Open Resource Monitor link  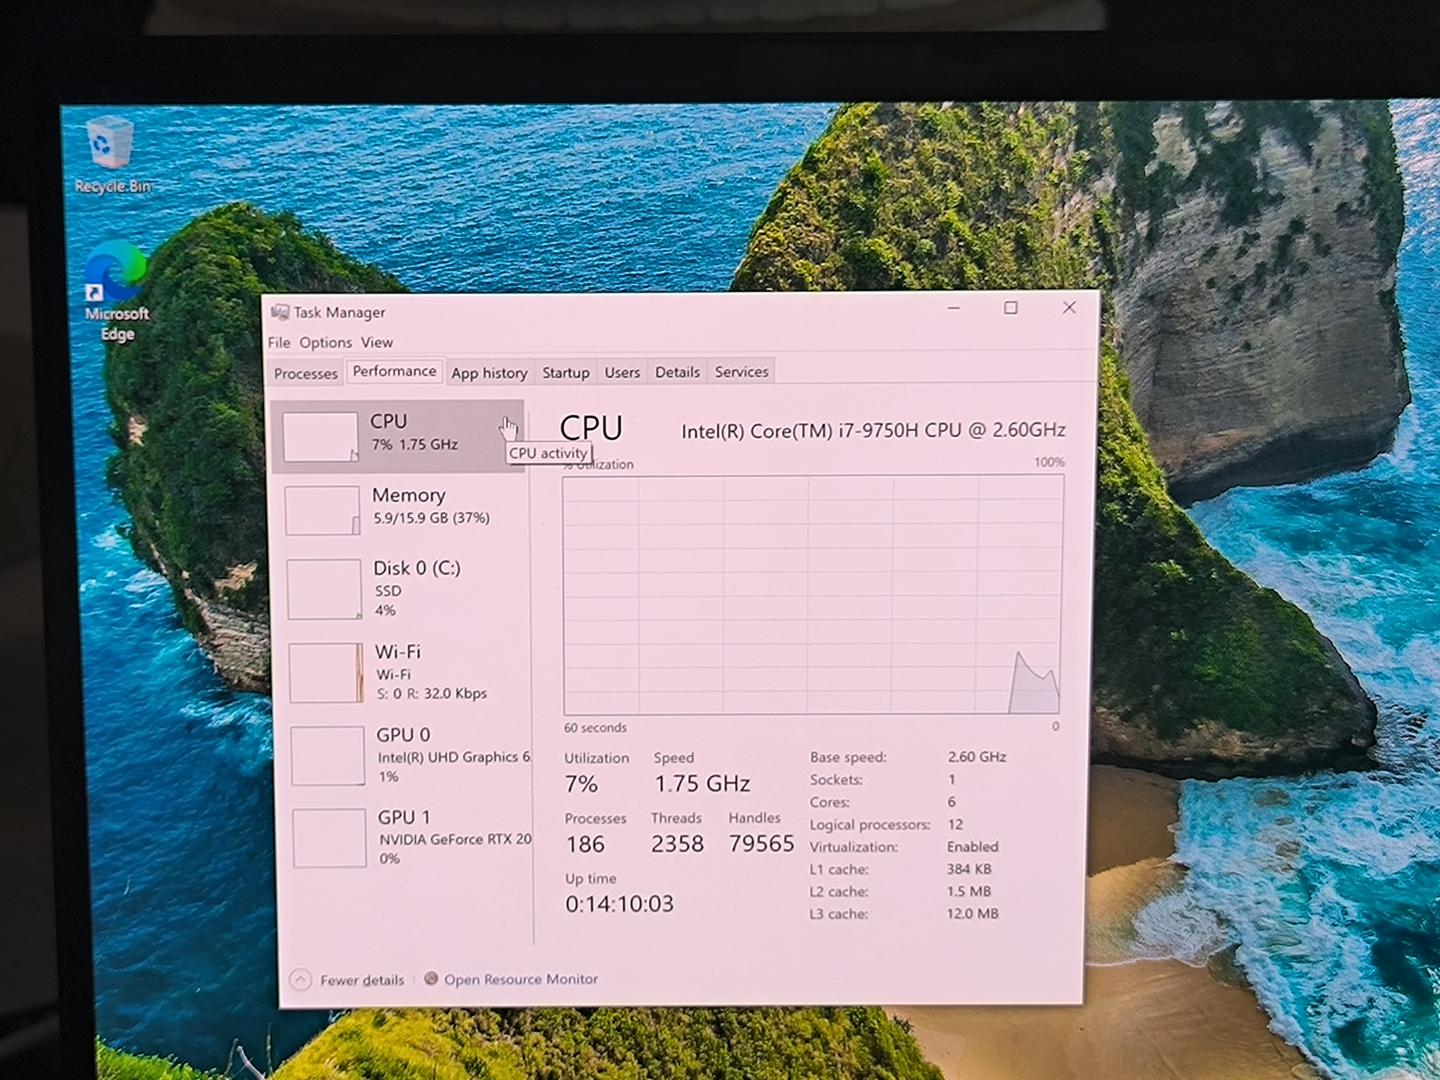pyautogui.click(x=520, y=979)
